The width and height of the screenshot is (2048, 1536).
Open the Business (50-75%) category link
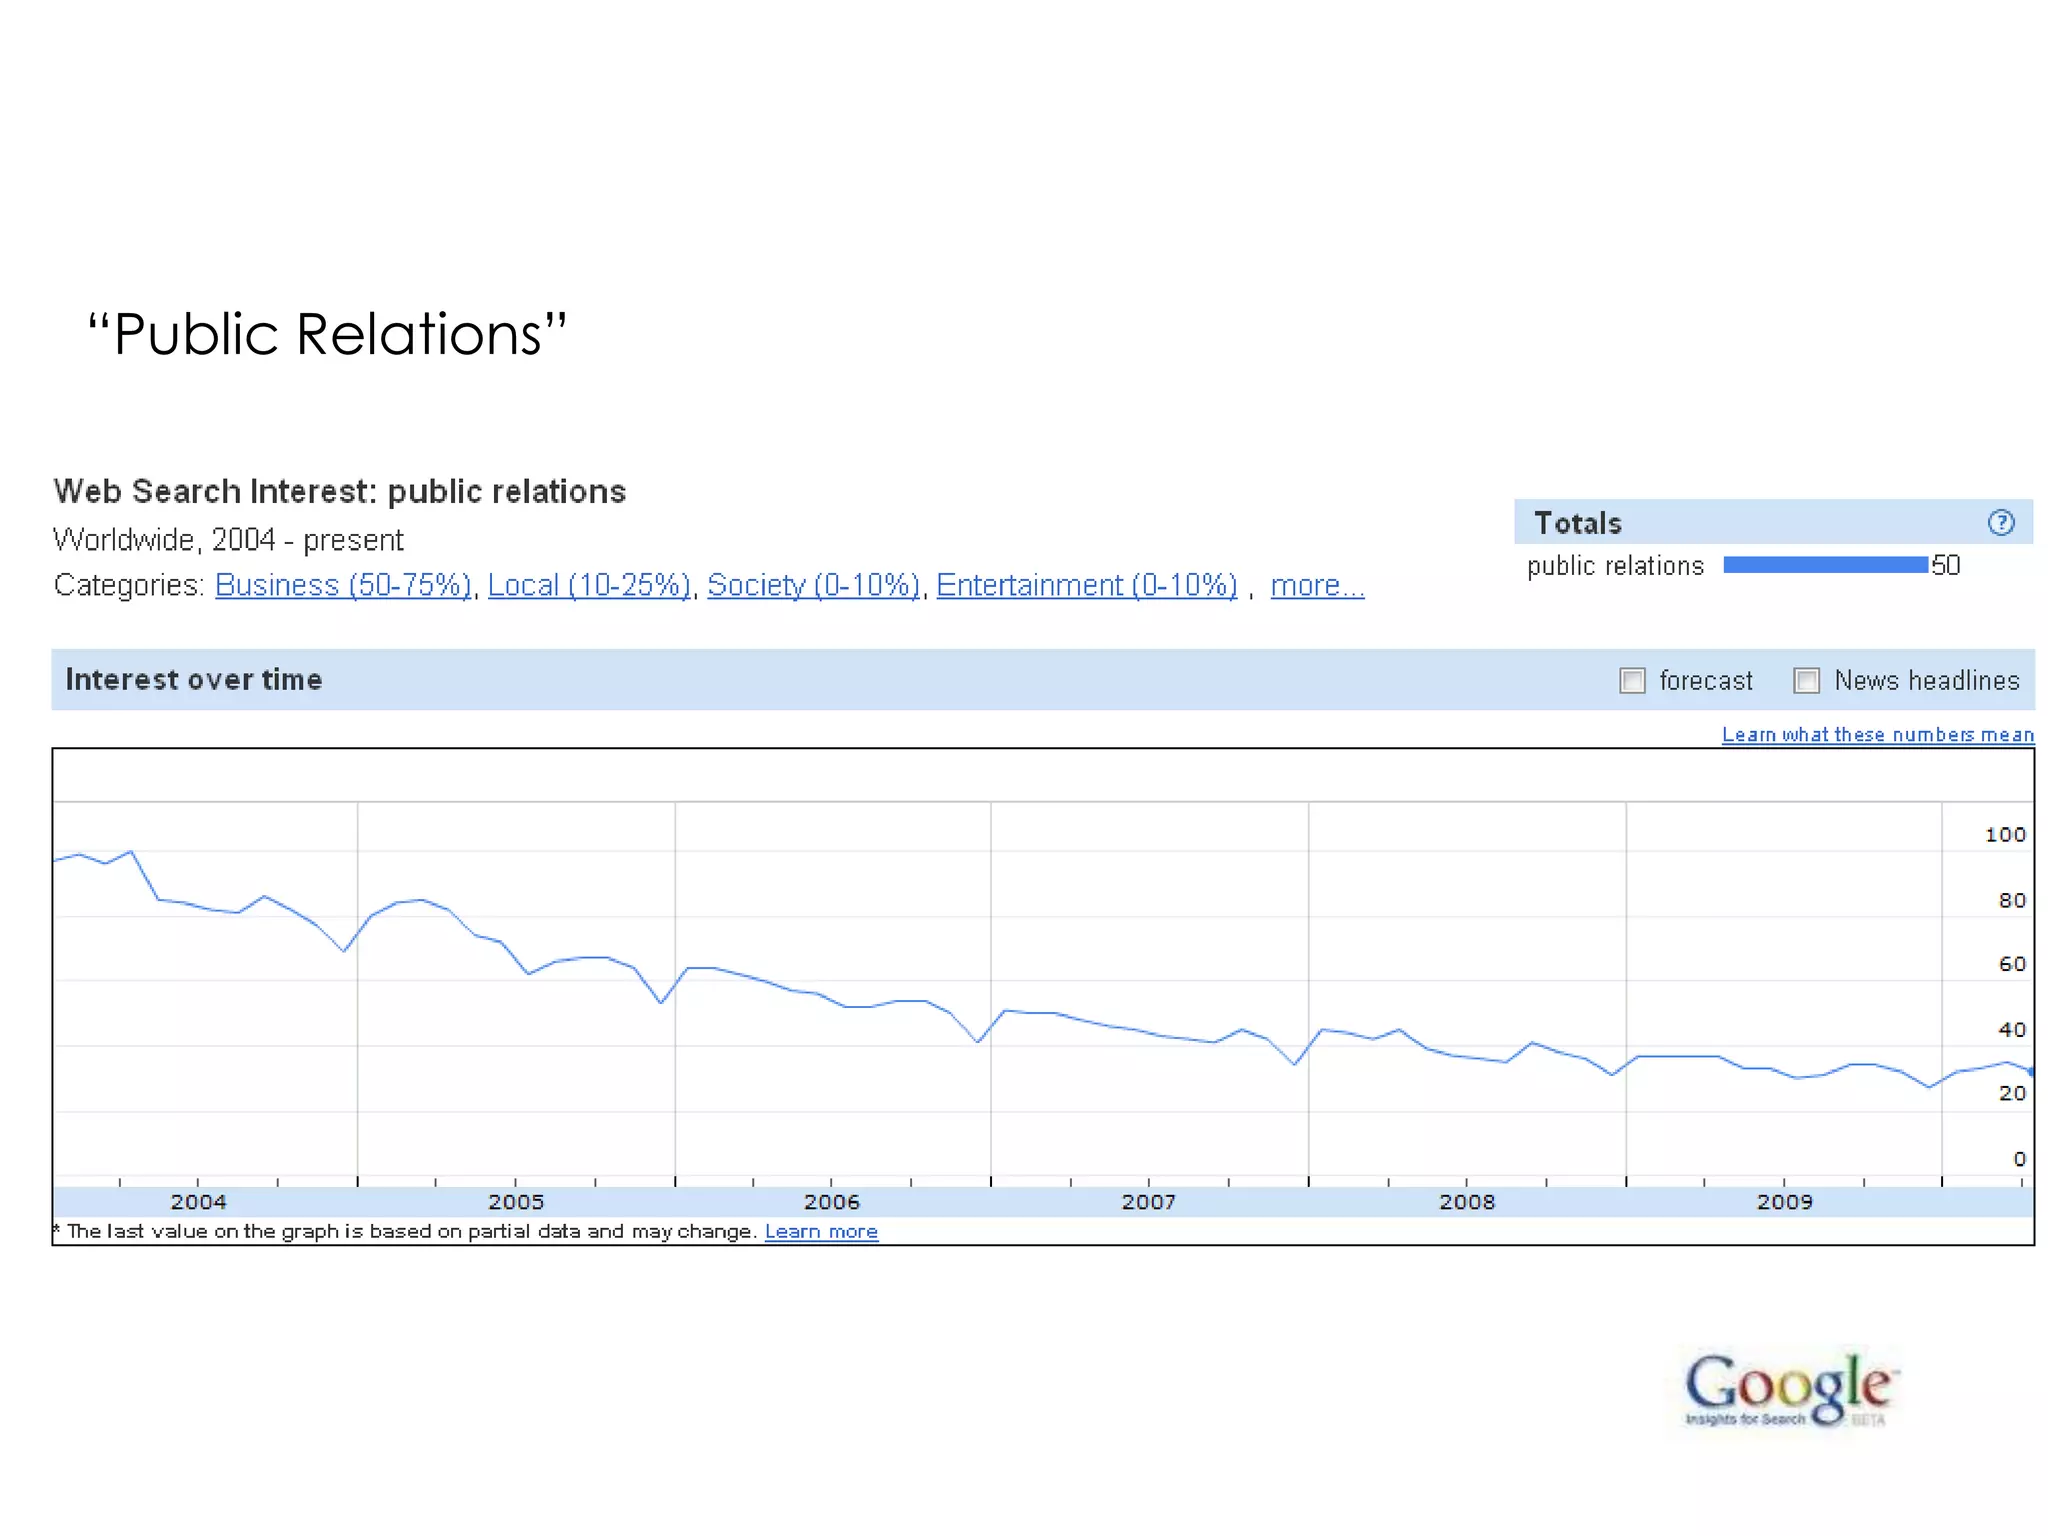[x=343, y=585]
